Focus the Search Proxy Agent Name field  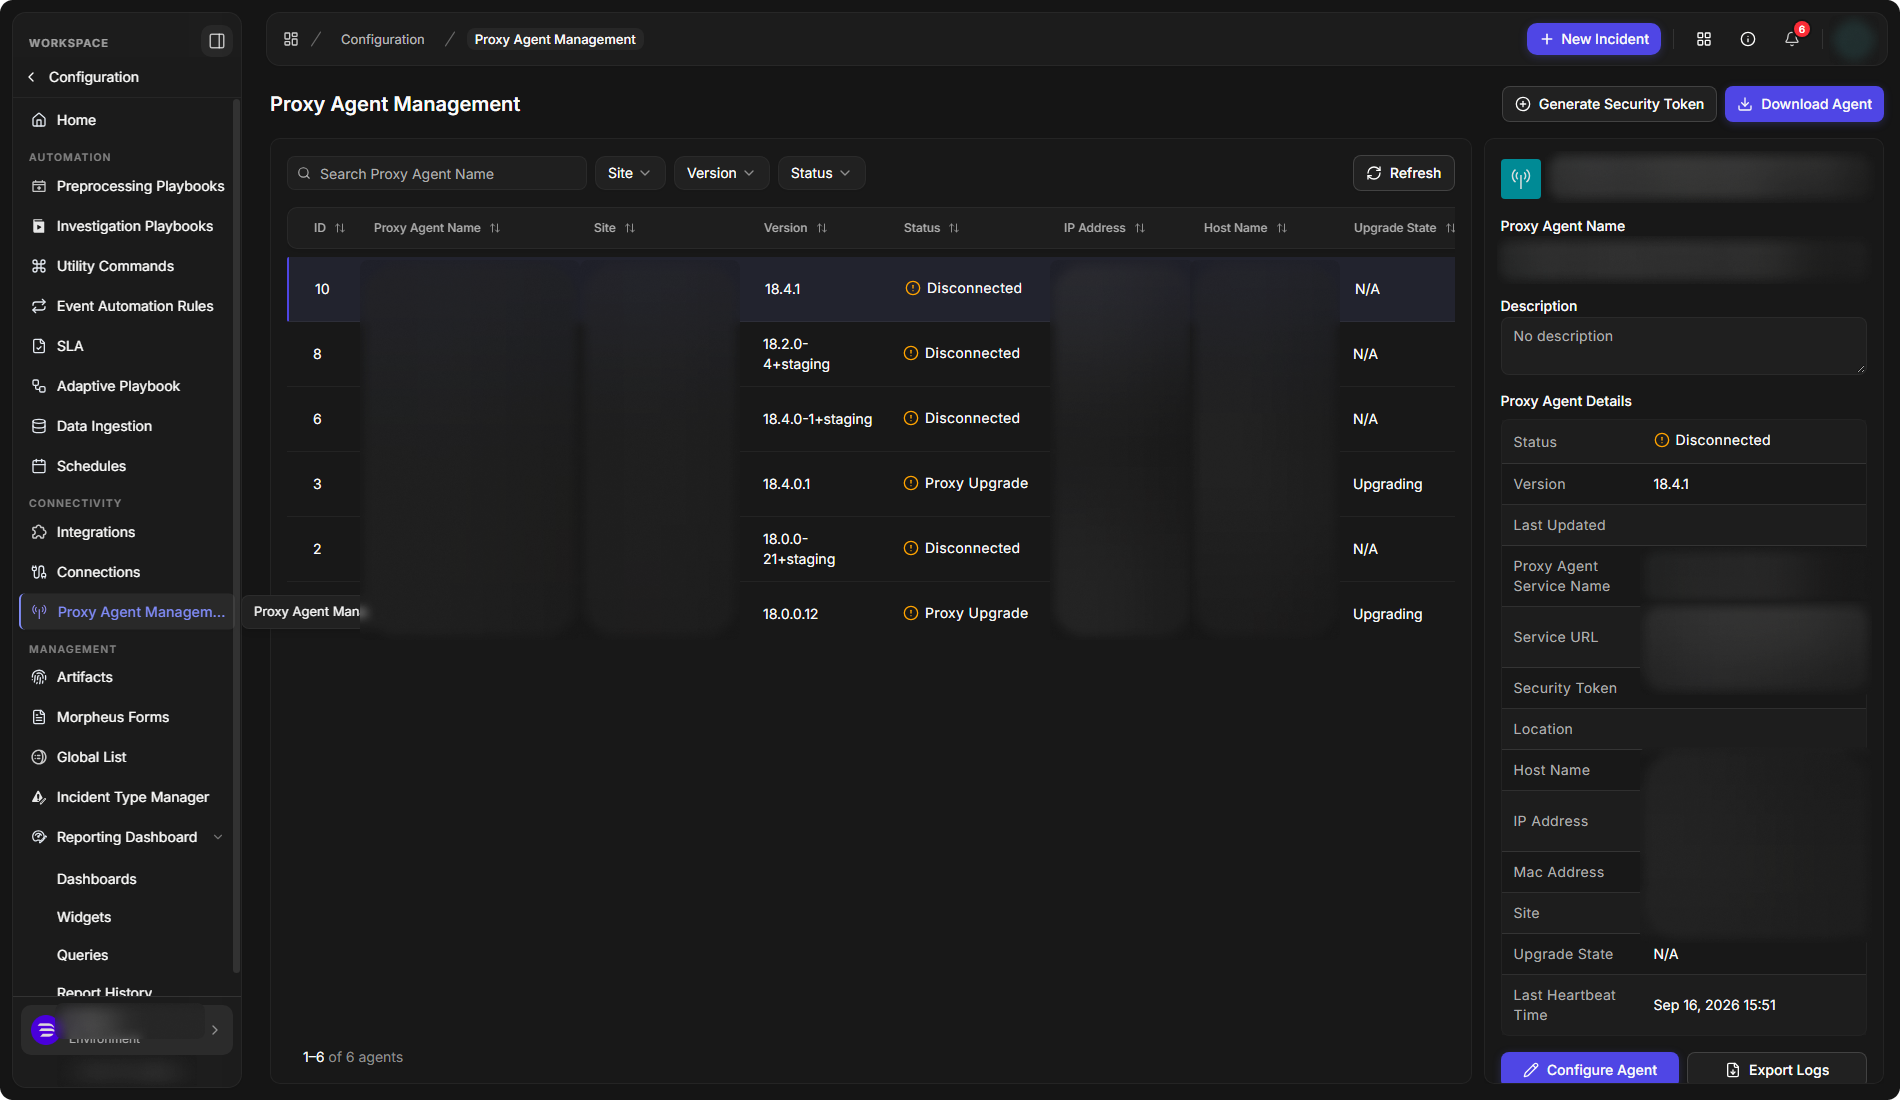[x=437, y=173]
